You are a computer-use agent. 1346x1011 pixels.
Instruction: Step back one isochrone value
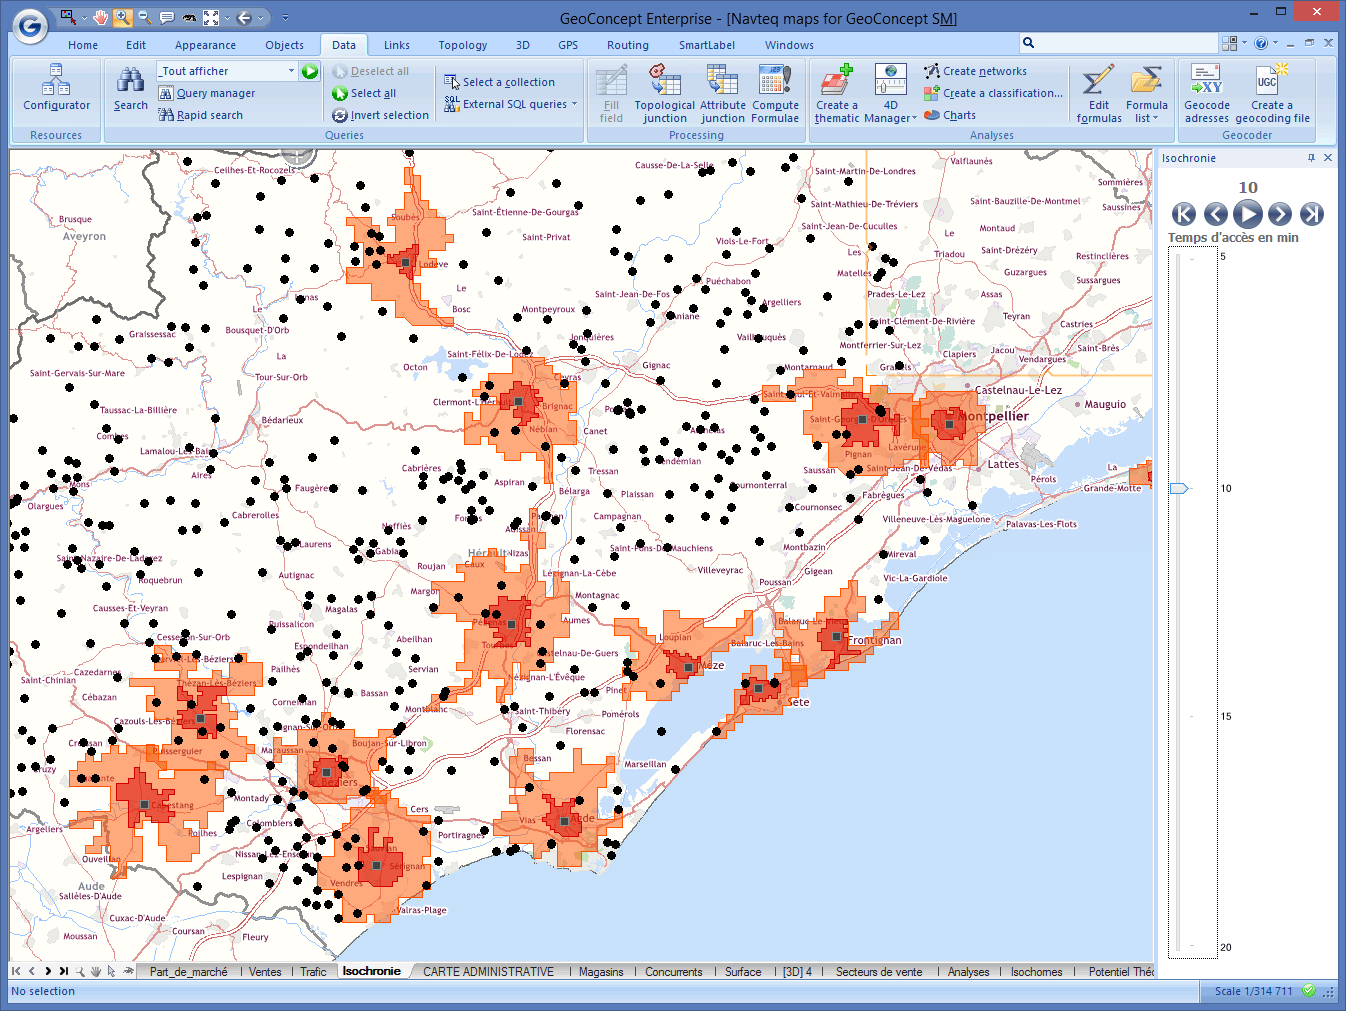[1216, 213]
